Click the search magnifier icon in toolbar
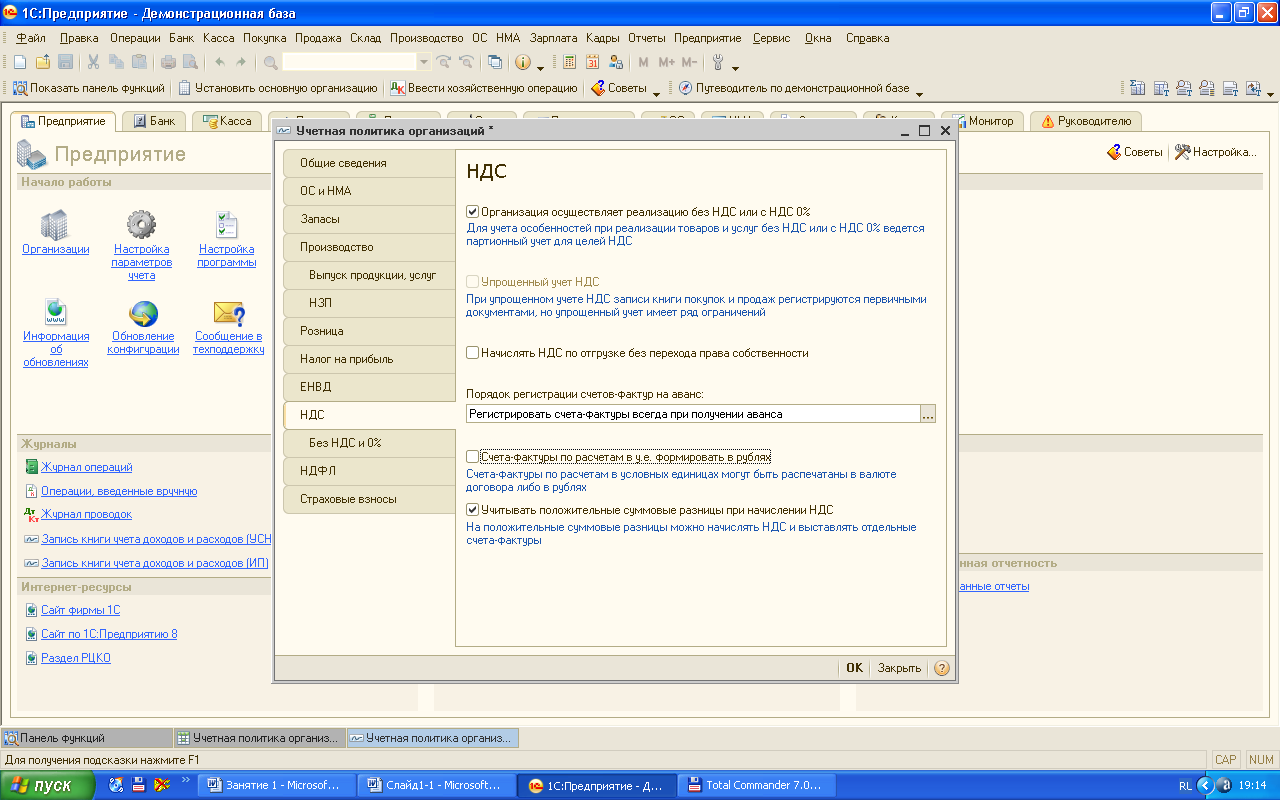The image size is (1280, 800). click(270, 62)
